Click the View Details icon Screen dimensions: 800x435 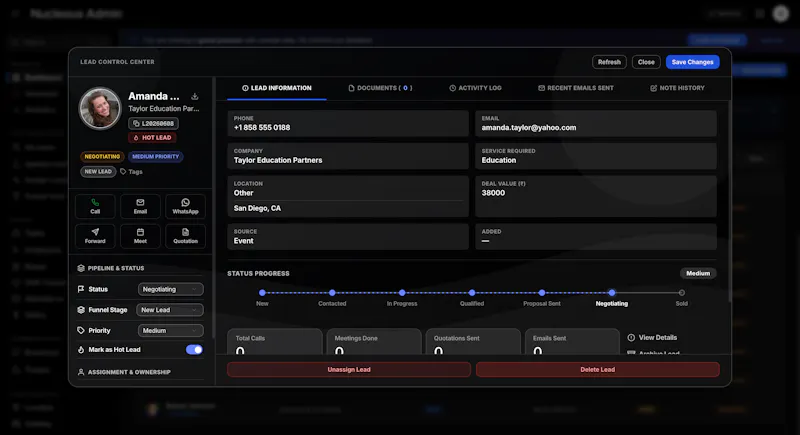pyautogui.click(x=631, y=338)
